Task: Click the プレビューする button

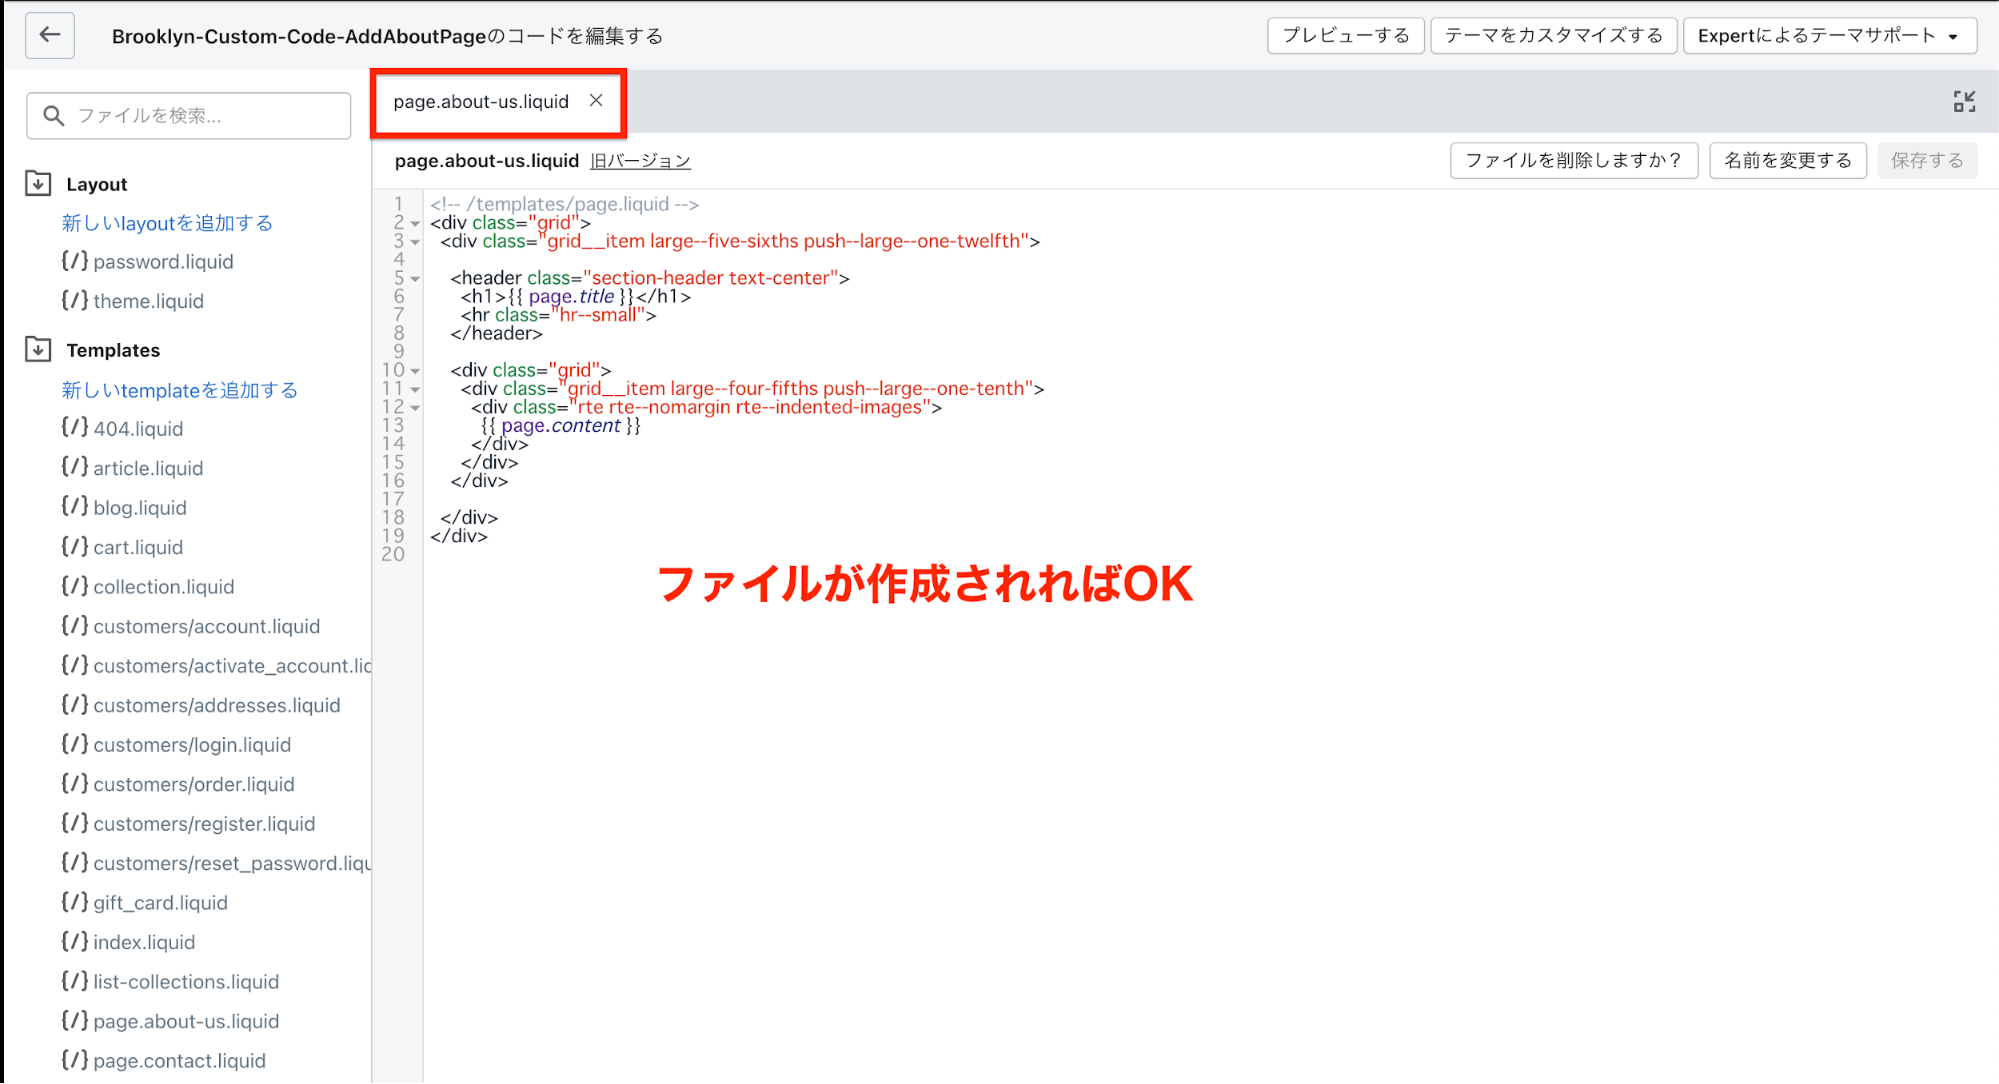Action: coord(1345,35)
